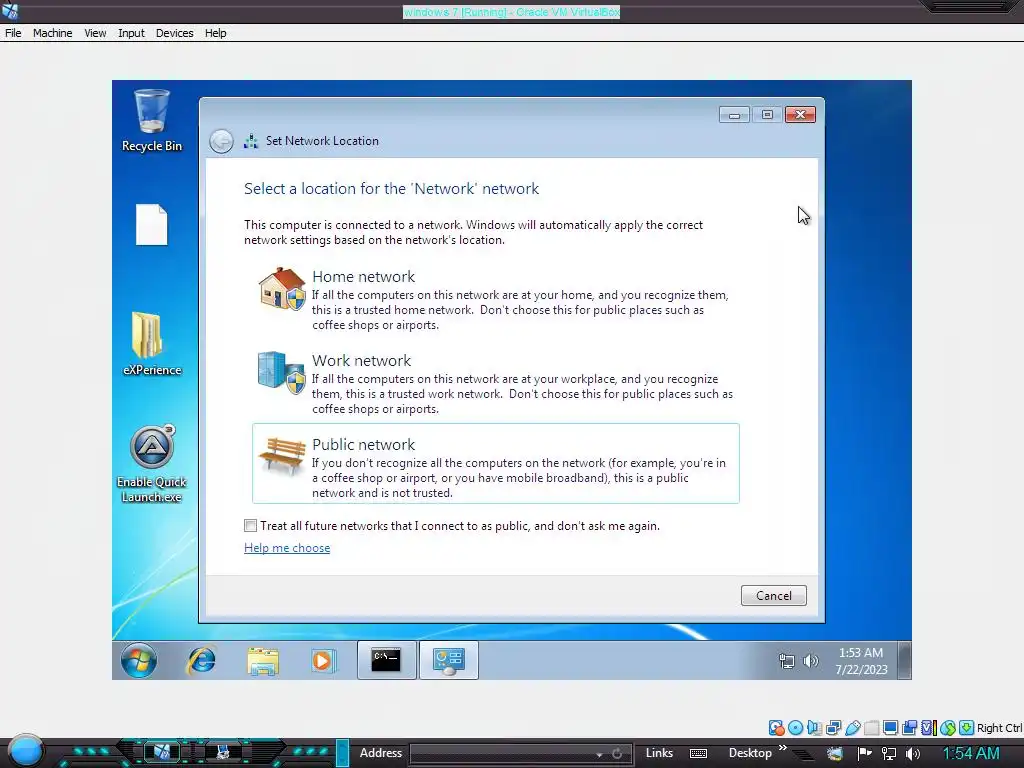Click VirtualBox hard disk activity indicator
Screen dimensions: 1024x768
click(776, 728)
